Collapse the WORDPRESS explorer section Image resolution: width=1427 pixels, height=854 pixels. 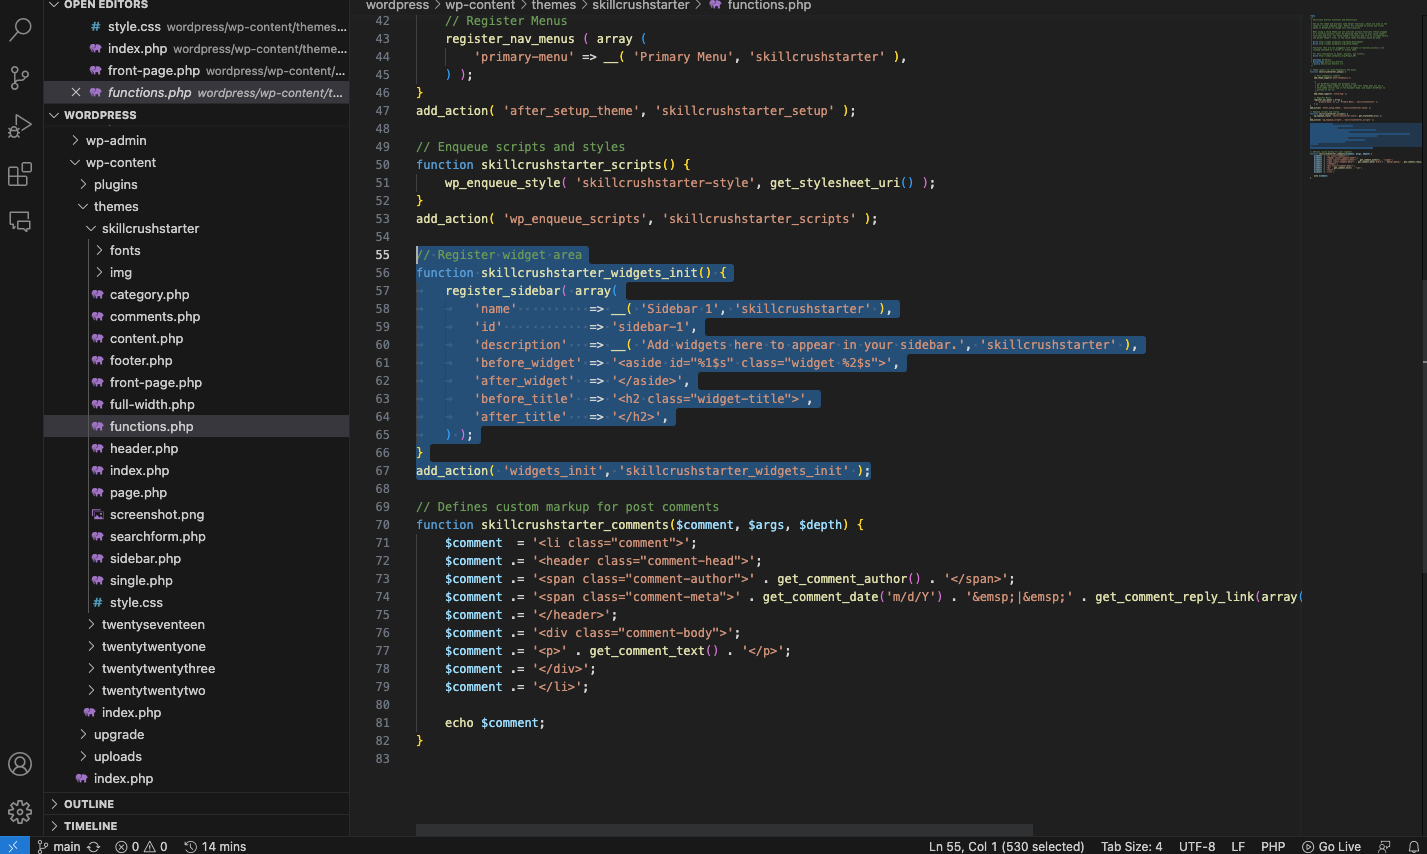point(196,115)
